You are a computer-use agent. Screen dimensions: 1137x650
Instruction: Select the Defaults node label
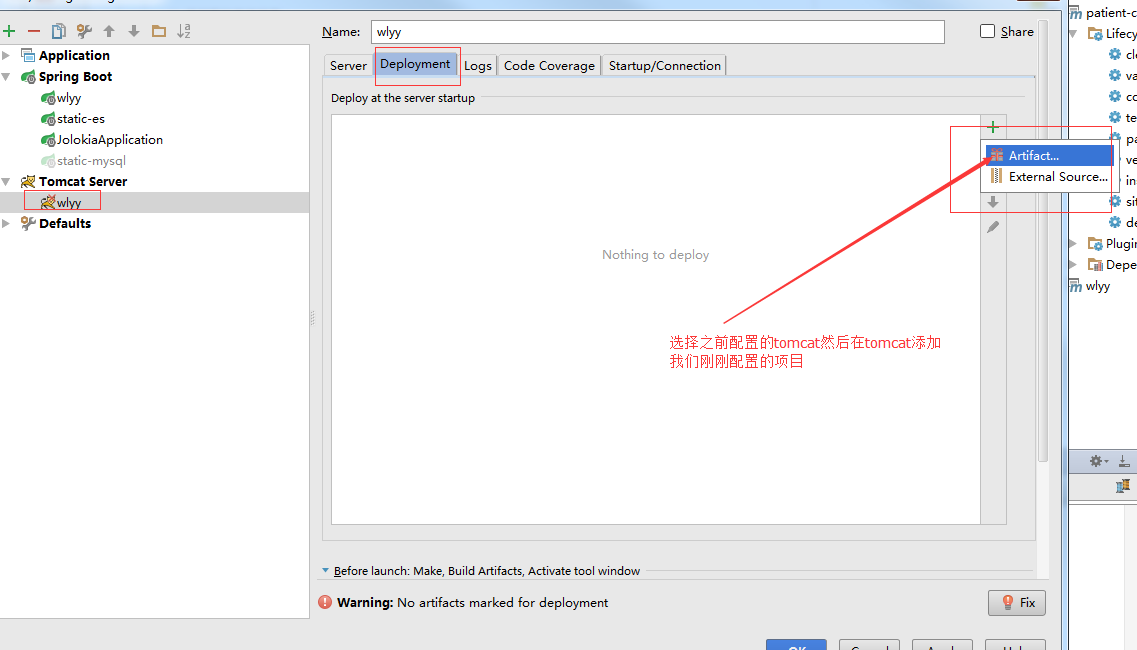pyautogui.click(x=65, y=223)
